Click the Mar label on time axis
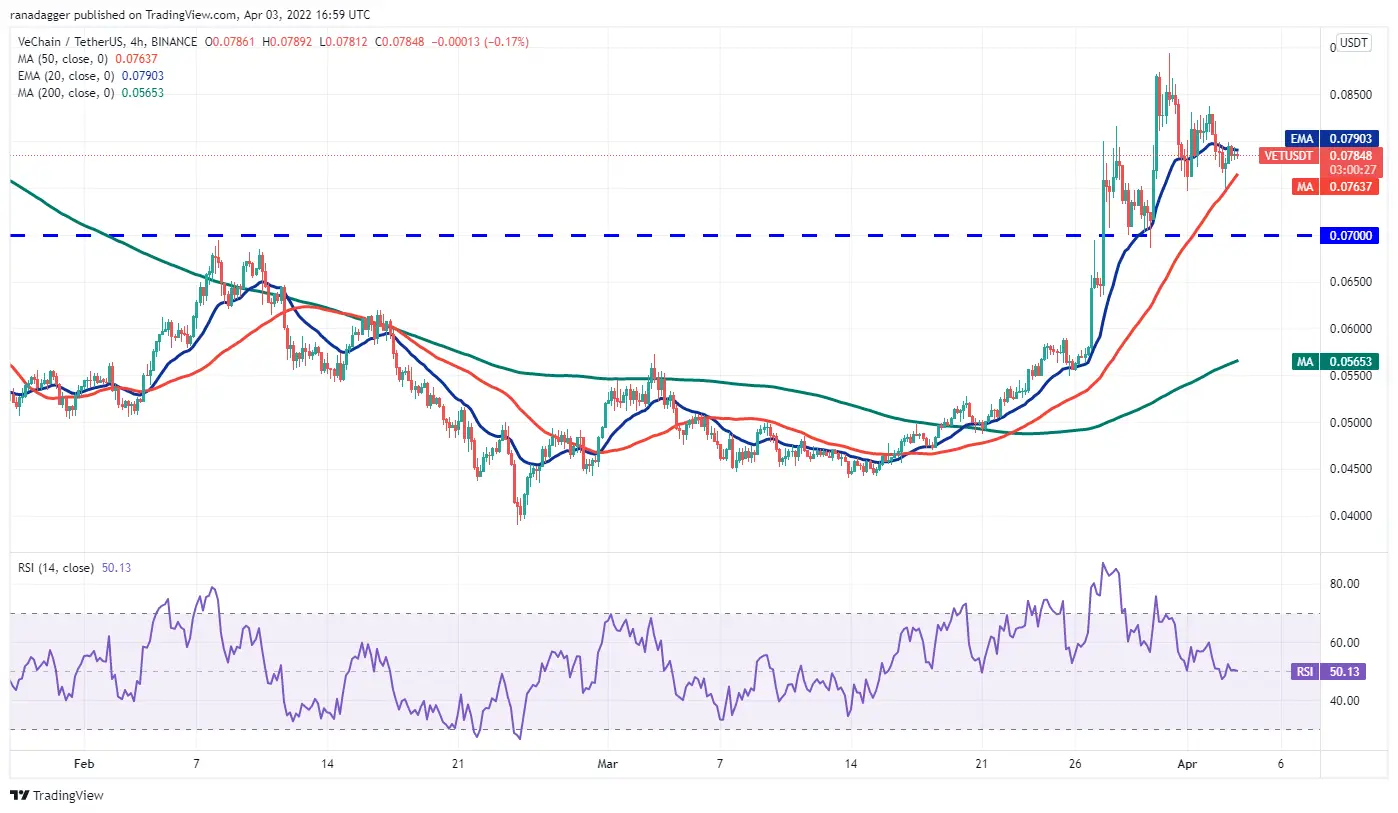The image size is (1398, 813). [x=605, y=764]
